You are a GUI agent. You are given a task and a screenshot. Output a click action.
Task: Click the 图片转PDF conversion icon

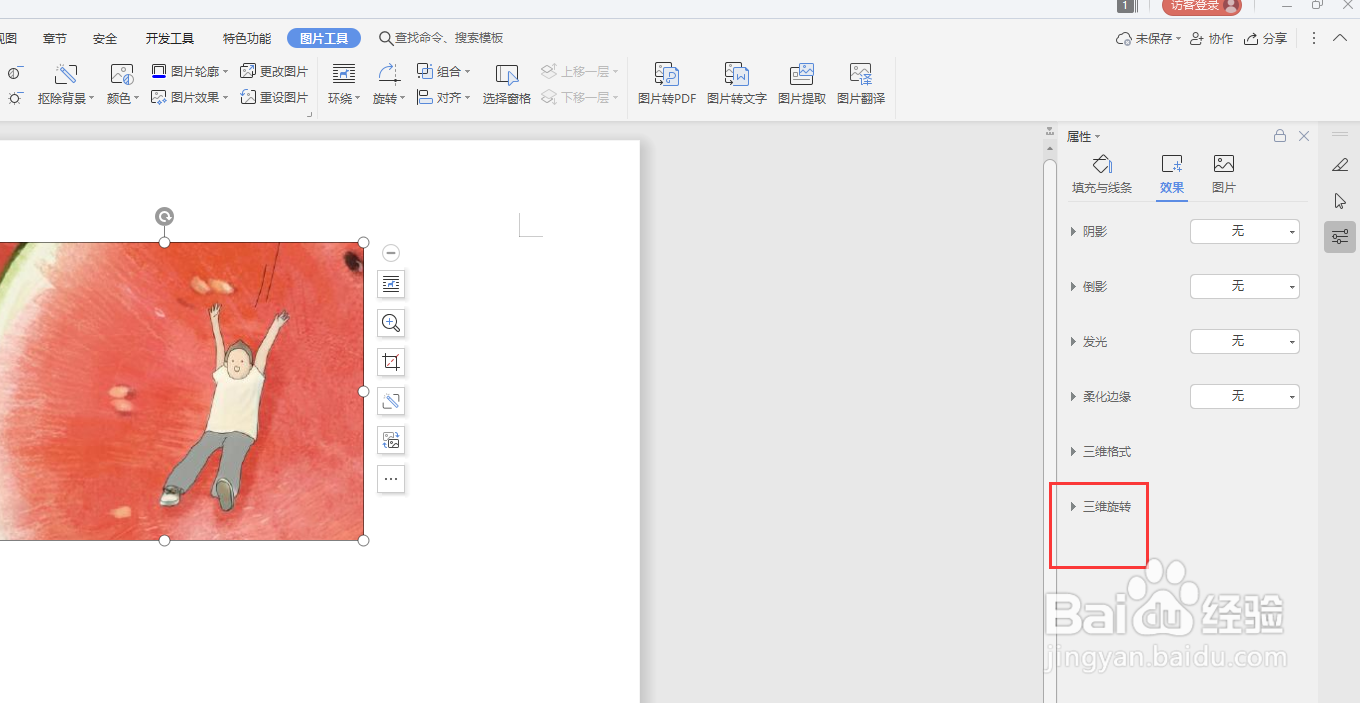click(666, 84)
